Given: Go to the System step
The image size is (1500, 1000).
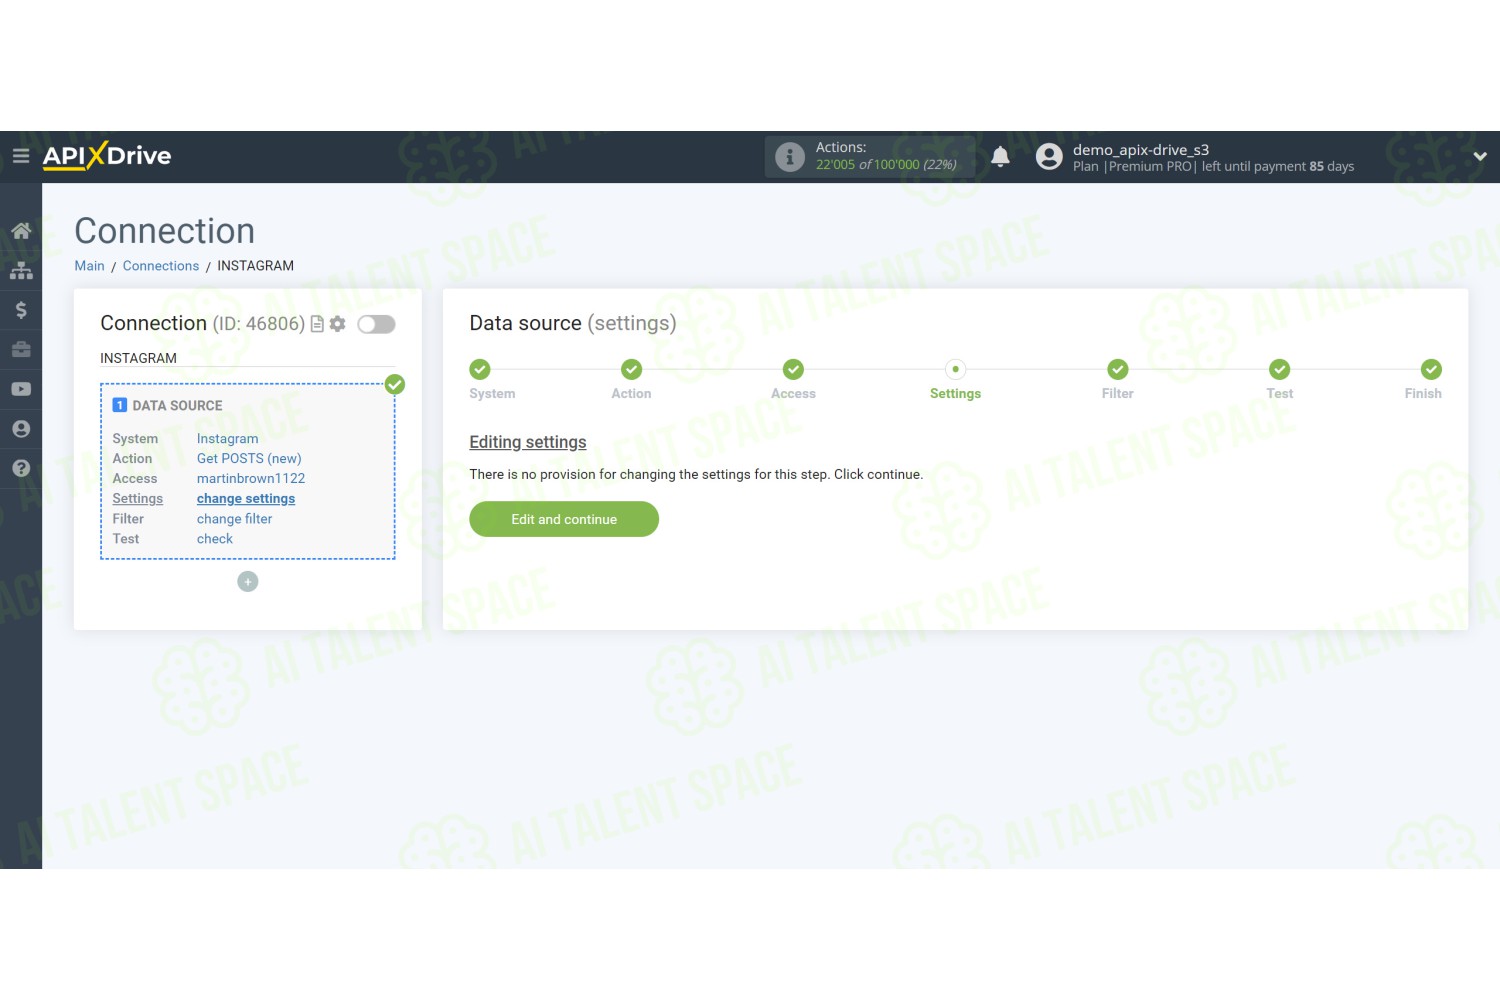Looking at the screenshot, I should pos(481,370).
